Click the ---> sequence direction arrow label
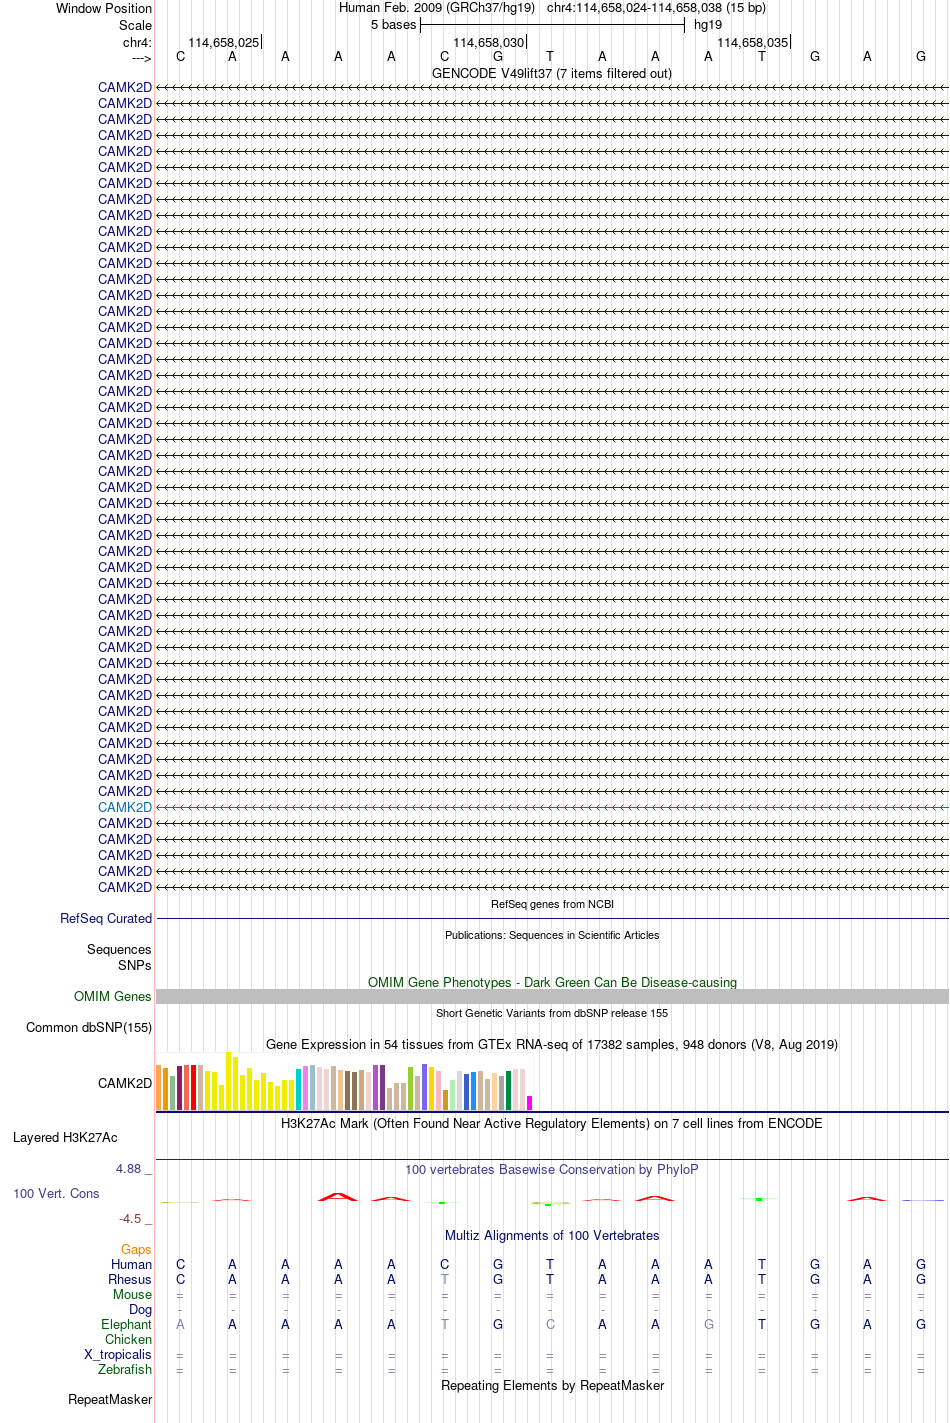This screenshot has height=1423, width=950. point(141,58)
